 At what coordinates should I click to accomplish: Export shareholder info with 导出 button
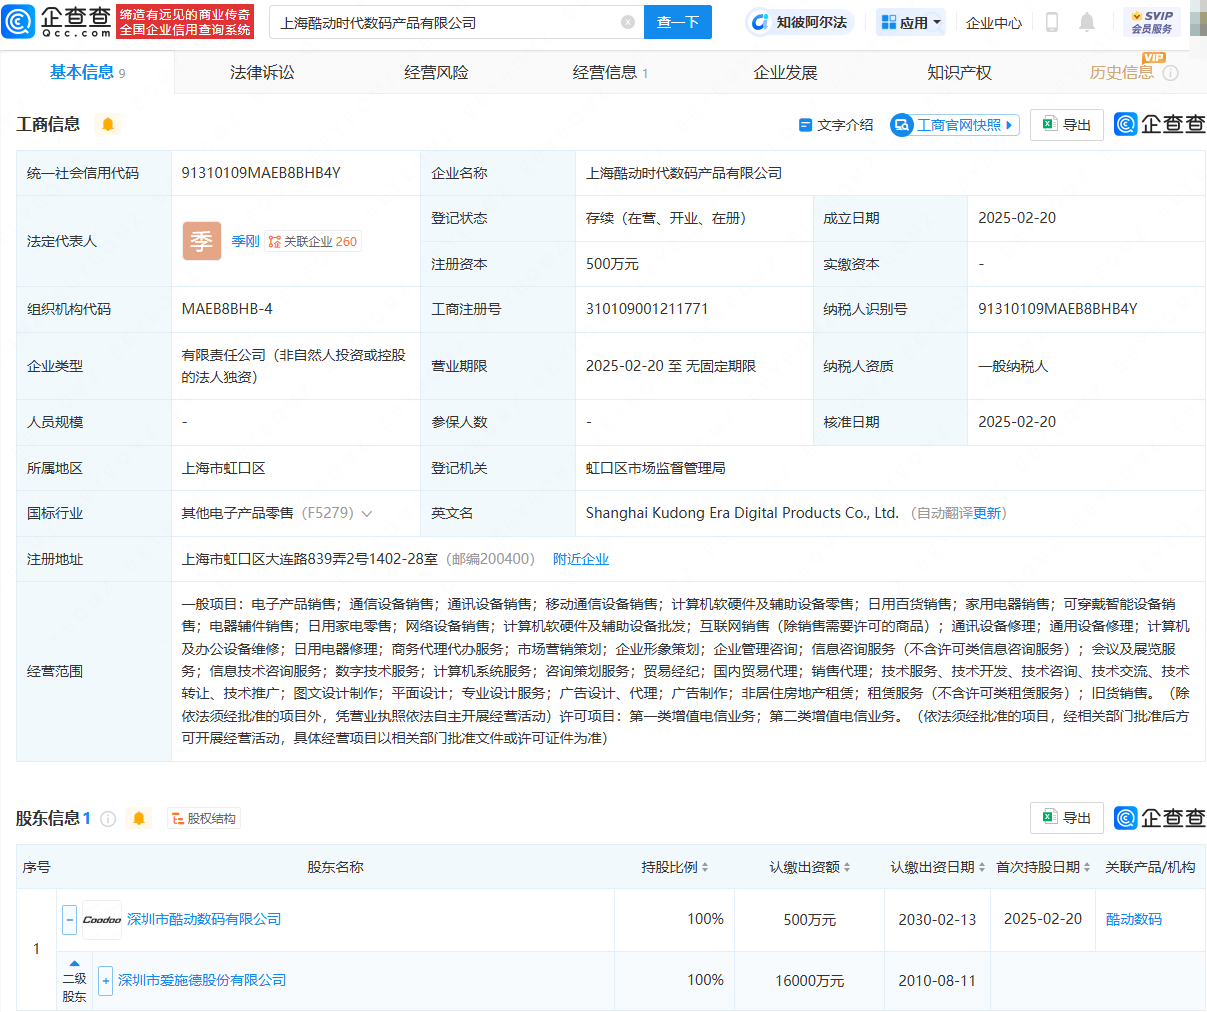pyautogui.click(x=1067, y=818)
